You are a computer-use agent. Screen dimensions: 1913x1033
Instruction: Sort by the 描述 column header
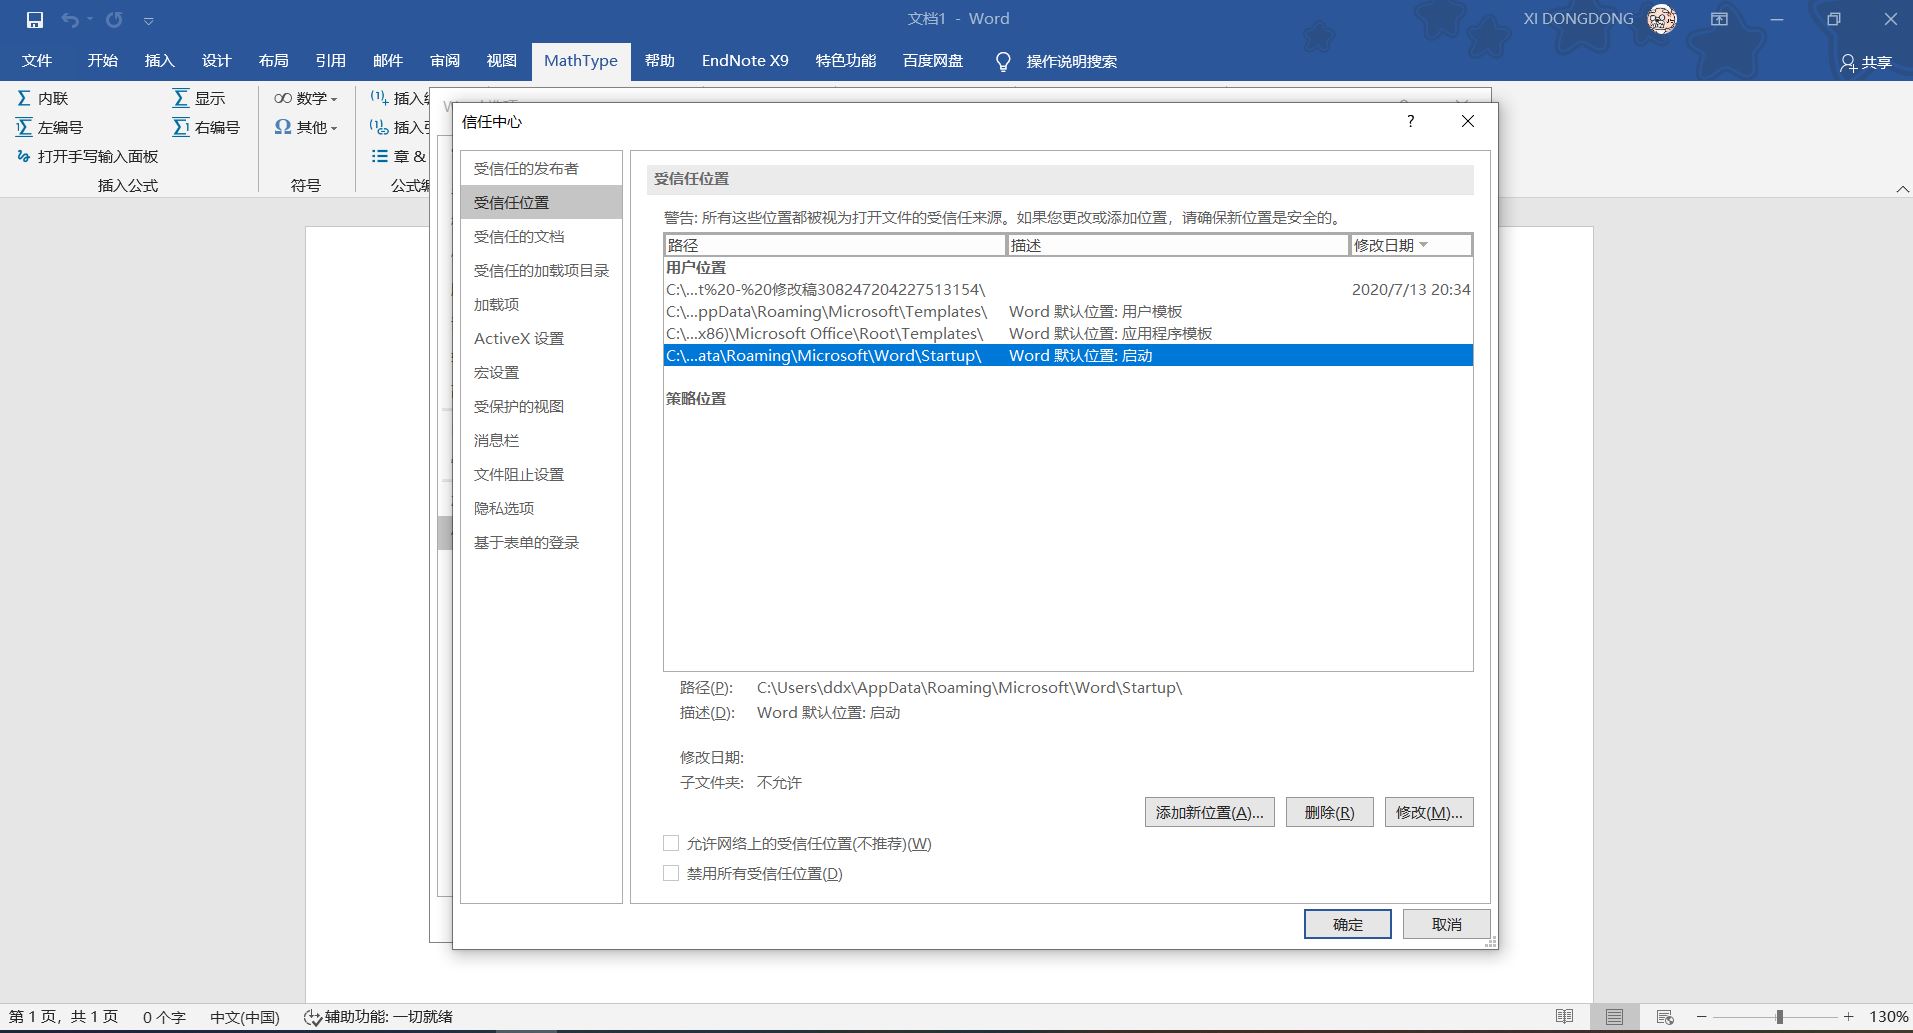(x=1178, y=245)
